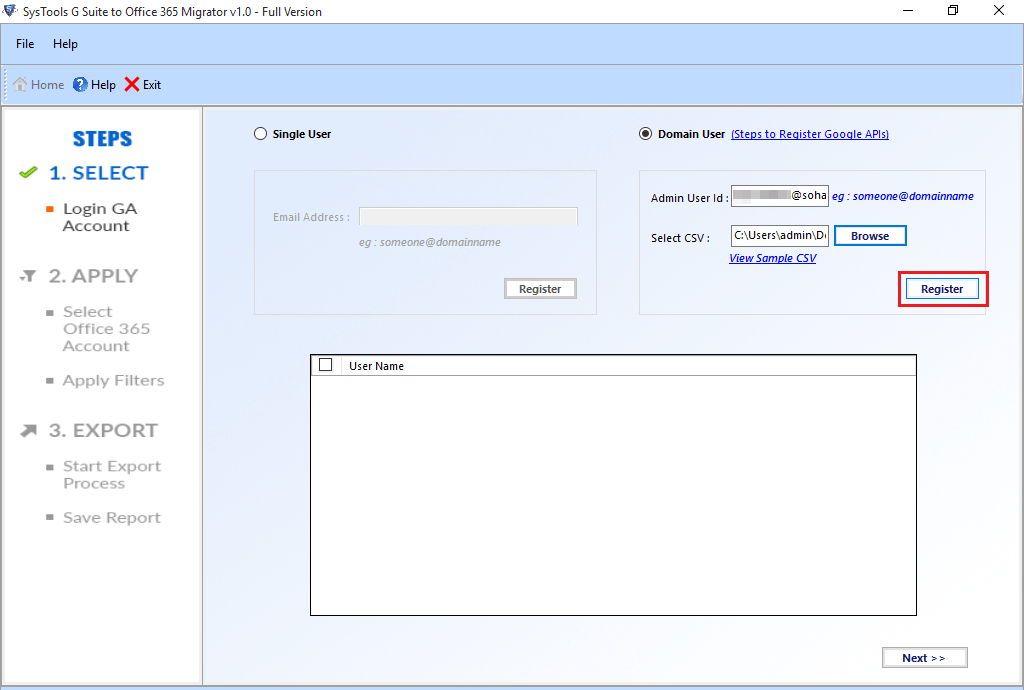1024x690 pixels.
Task: Click the User Name column header
Action: [376, 366]
